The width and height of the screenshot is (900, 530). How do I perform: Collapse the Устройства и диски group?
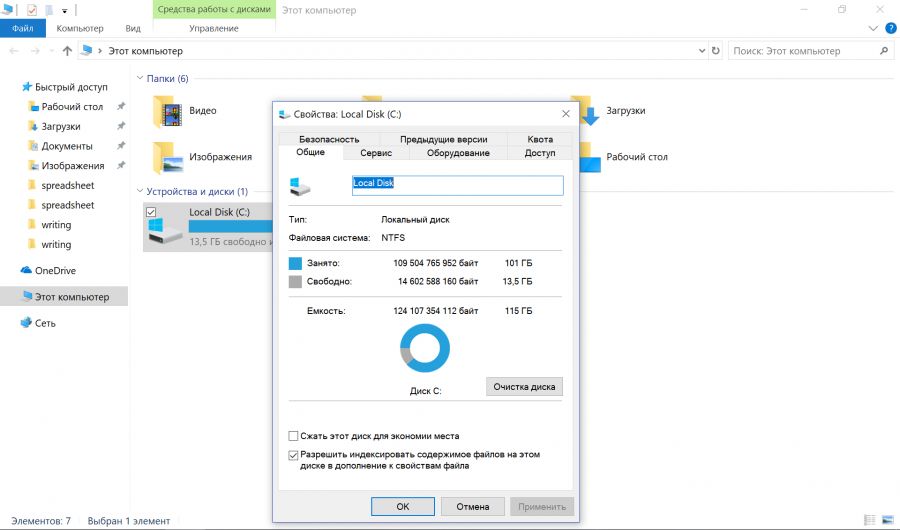coord(140,191)
